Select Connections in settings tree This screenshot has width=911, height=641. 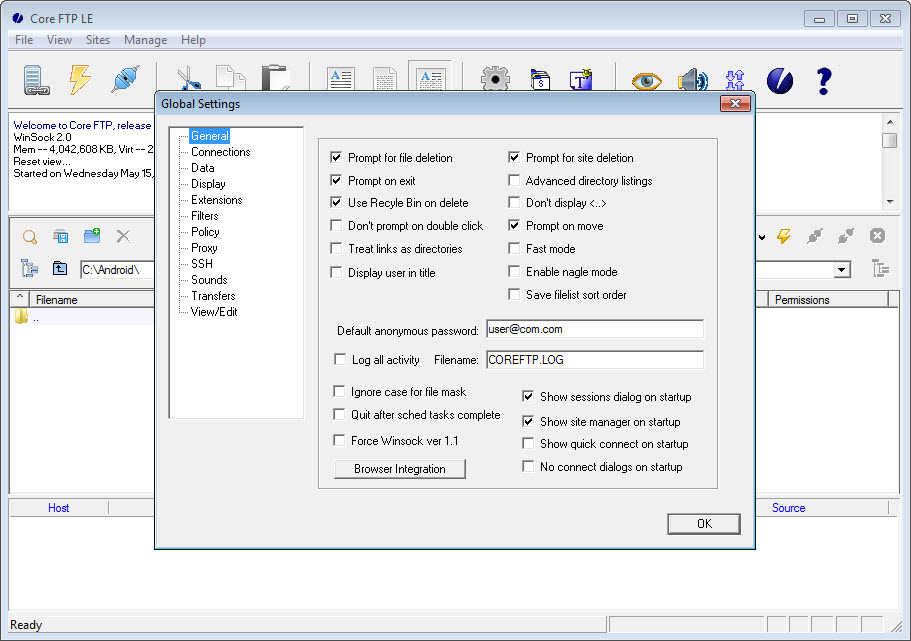[220, 152]
